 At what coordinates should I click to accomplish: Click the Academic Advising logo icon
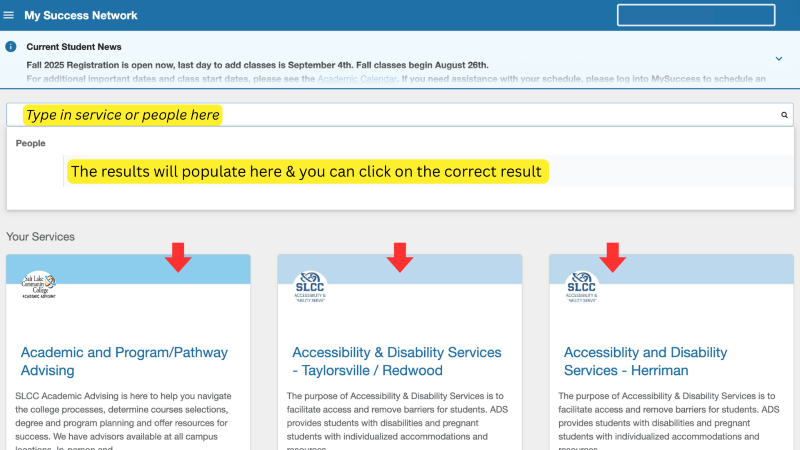[x=38, y=287]
